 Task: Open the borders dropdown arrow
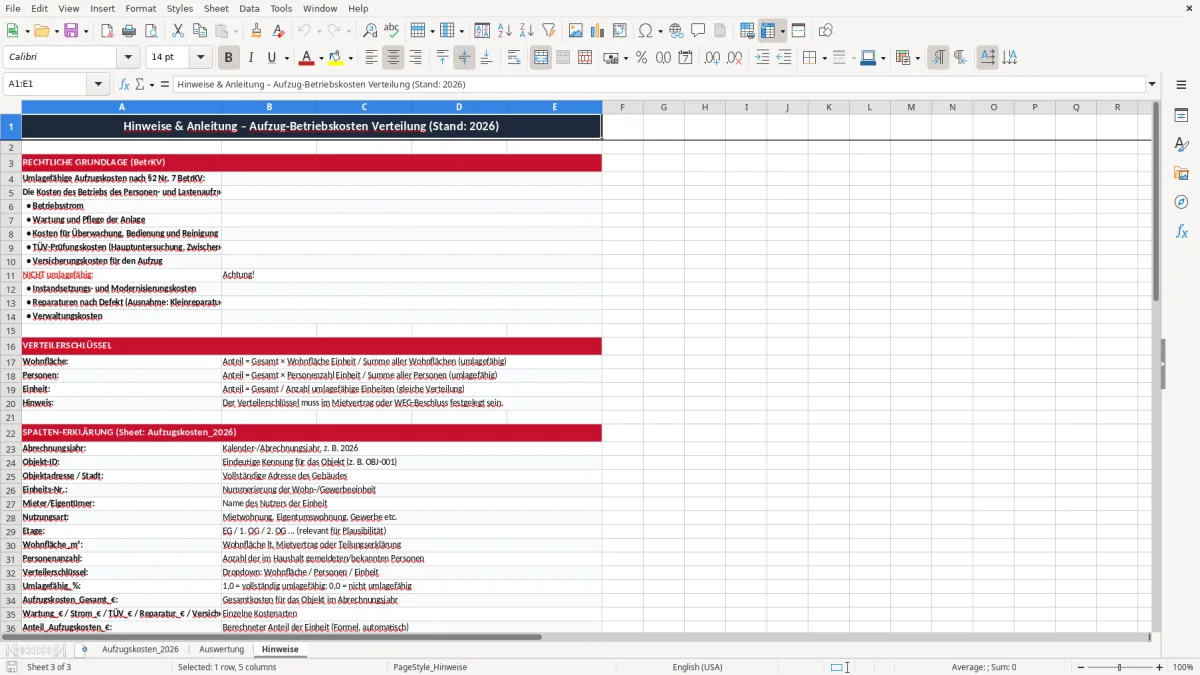click(x=823, y=58)
